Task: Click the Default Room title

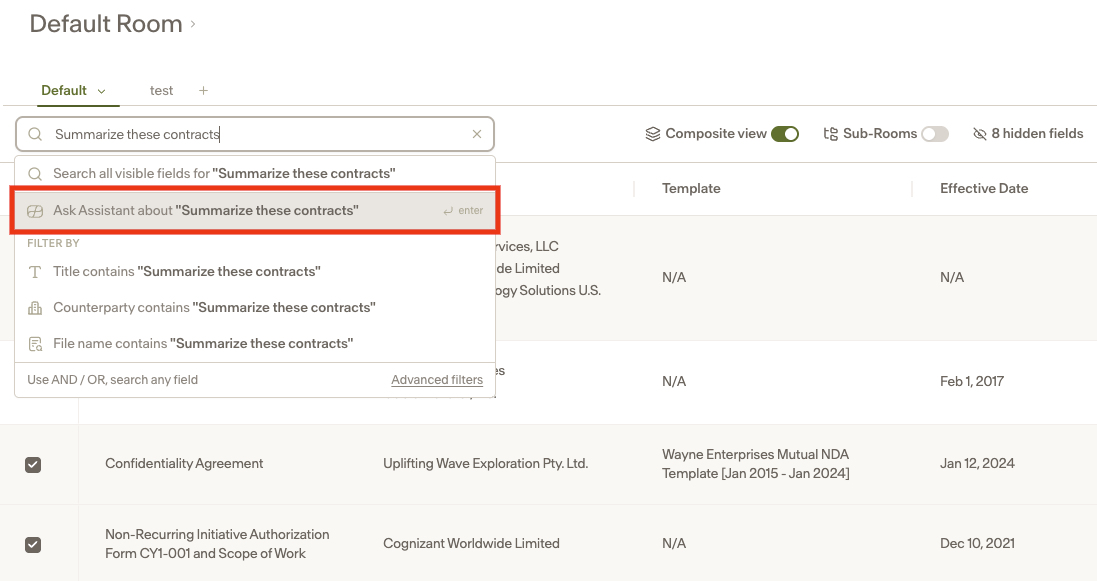Action: point(106,24)
